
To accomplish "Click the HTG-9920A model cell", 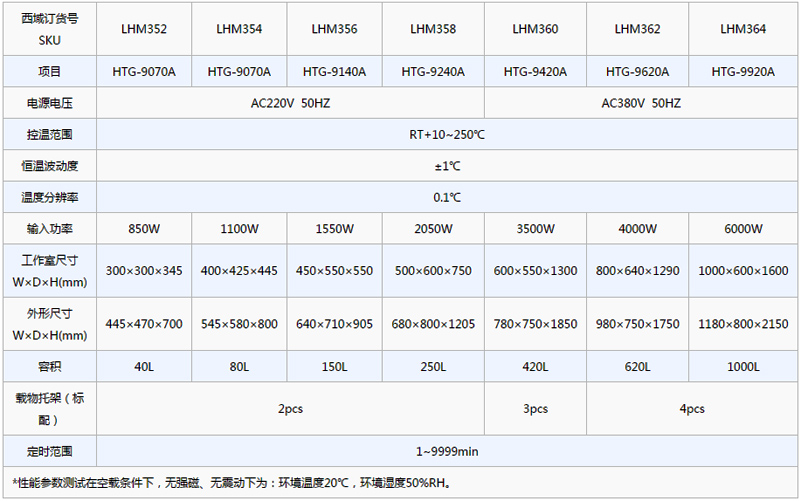I will coord(743,72).
